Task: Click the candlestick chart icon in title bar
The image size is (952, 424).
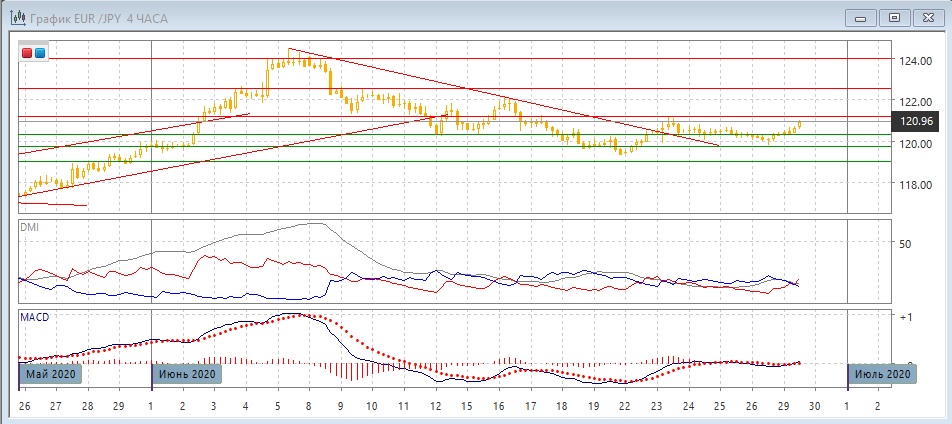Action: 12,16
